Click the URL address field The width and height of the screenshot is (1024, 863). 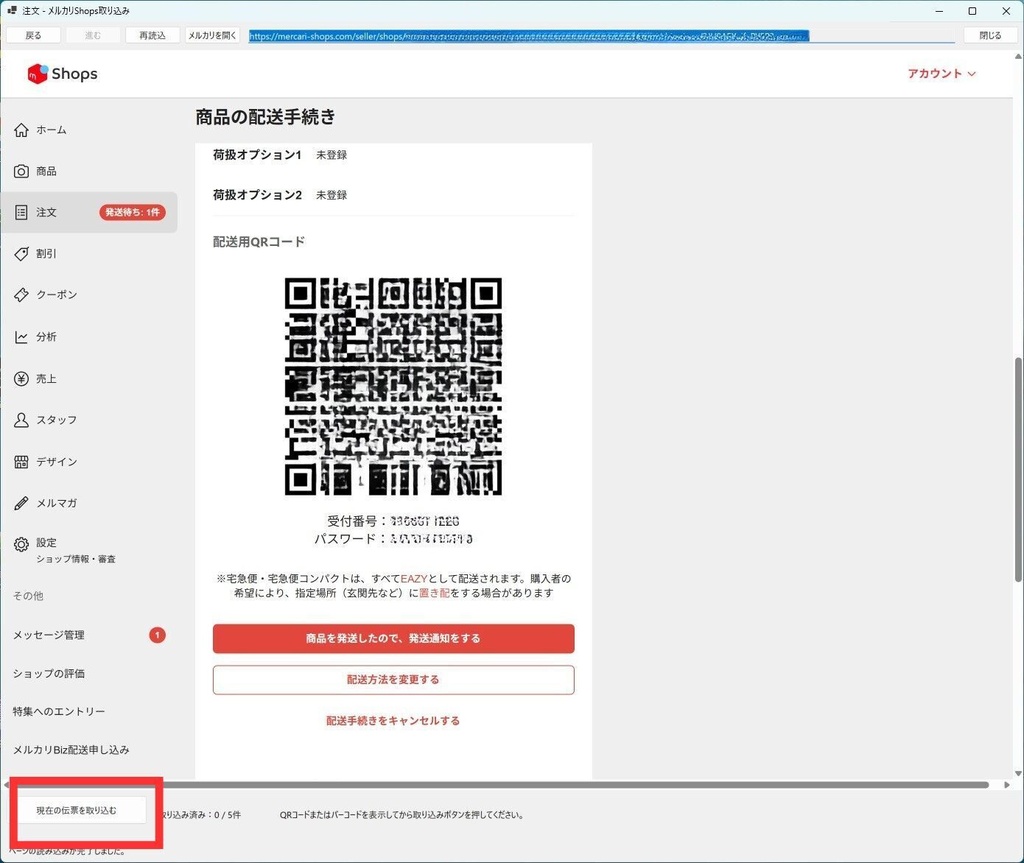(x=601, y=36)
